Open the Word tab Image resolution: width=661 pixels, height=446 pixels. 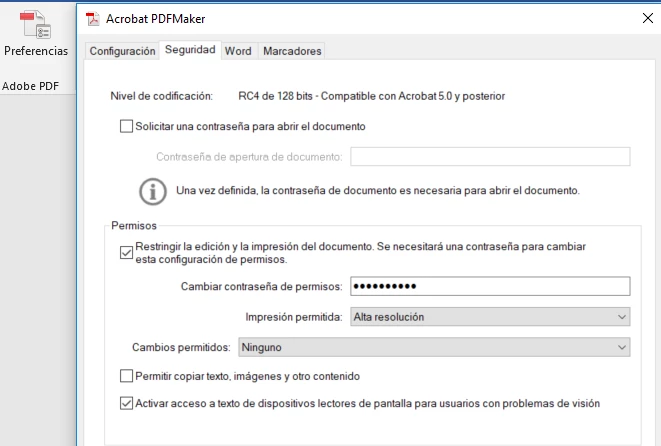click(238, 51)
